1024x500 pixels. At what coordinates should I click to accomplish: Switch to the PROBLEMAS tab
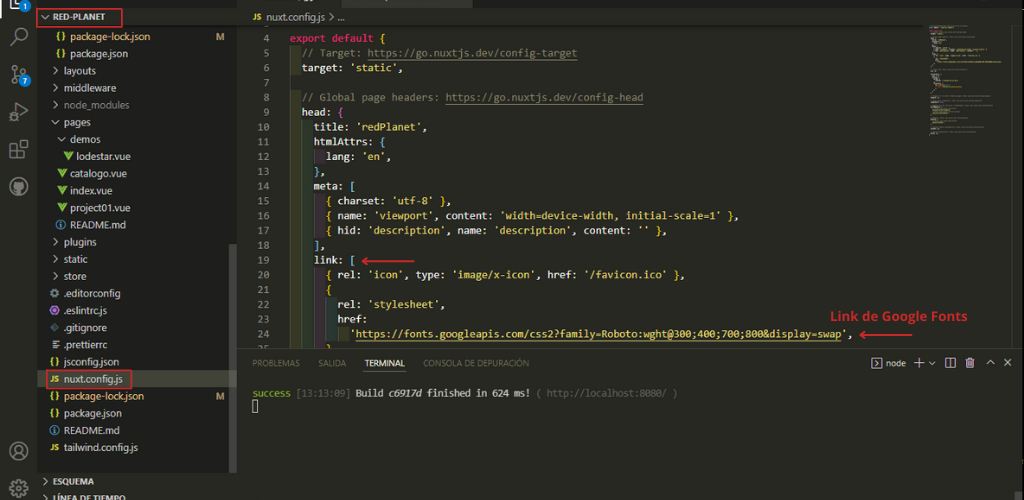(x=276, y=363)
